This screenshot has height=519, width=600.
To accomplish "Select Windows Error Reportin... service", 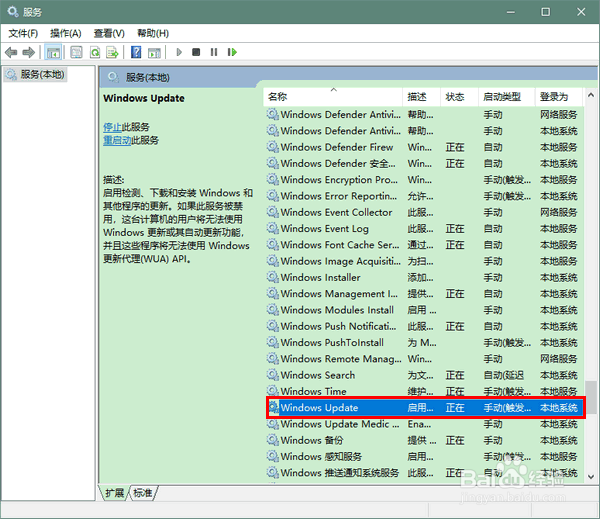I will 424,196.
